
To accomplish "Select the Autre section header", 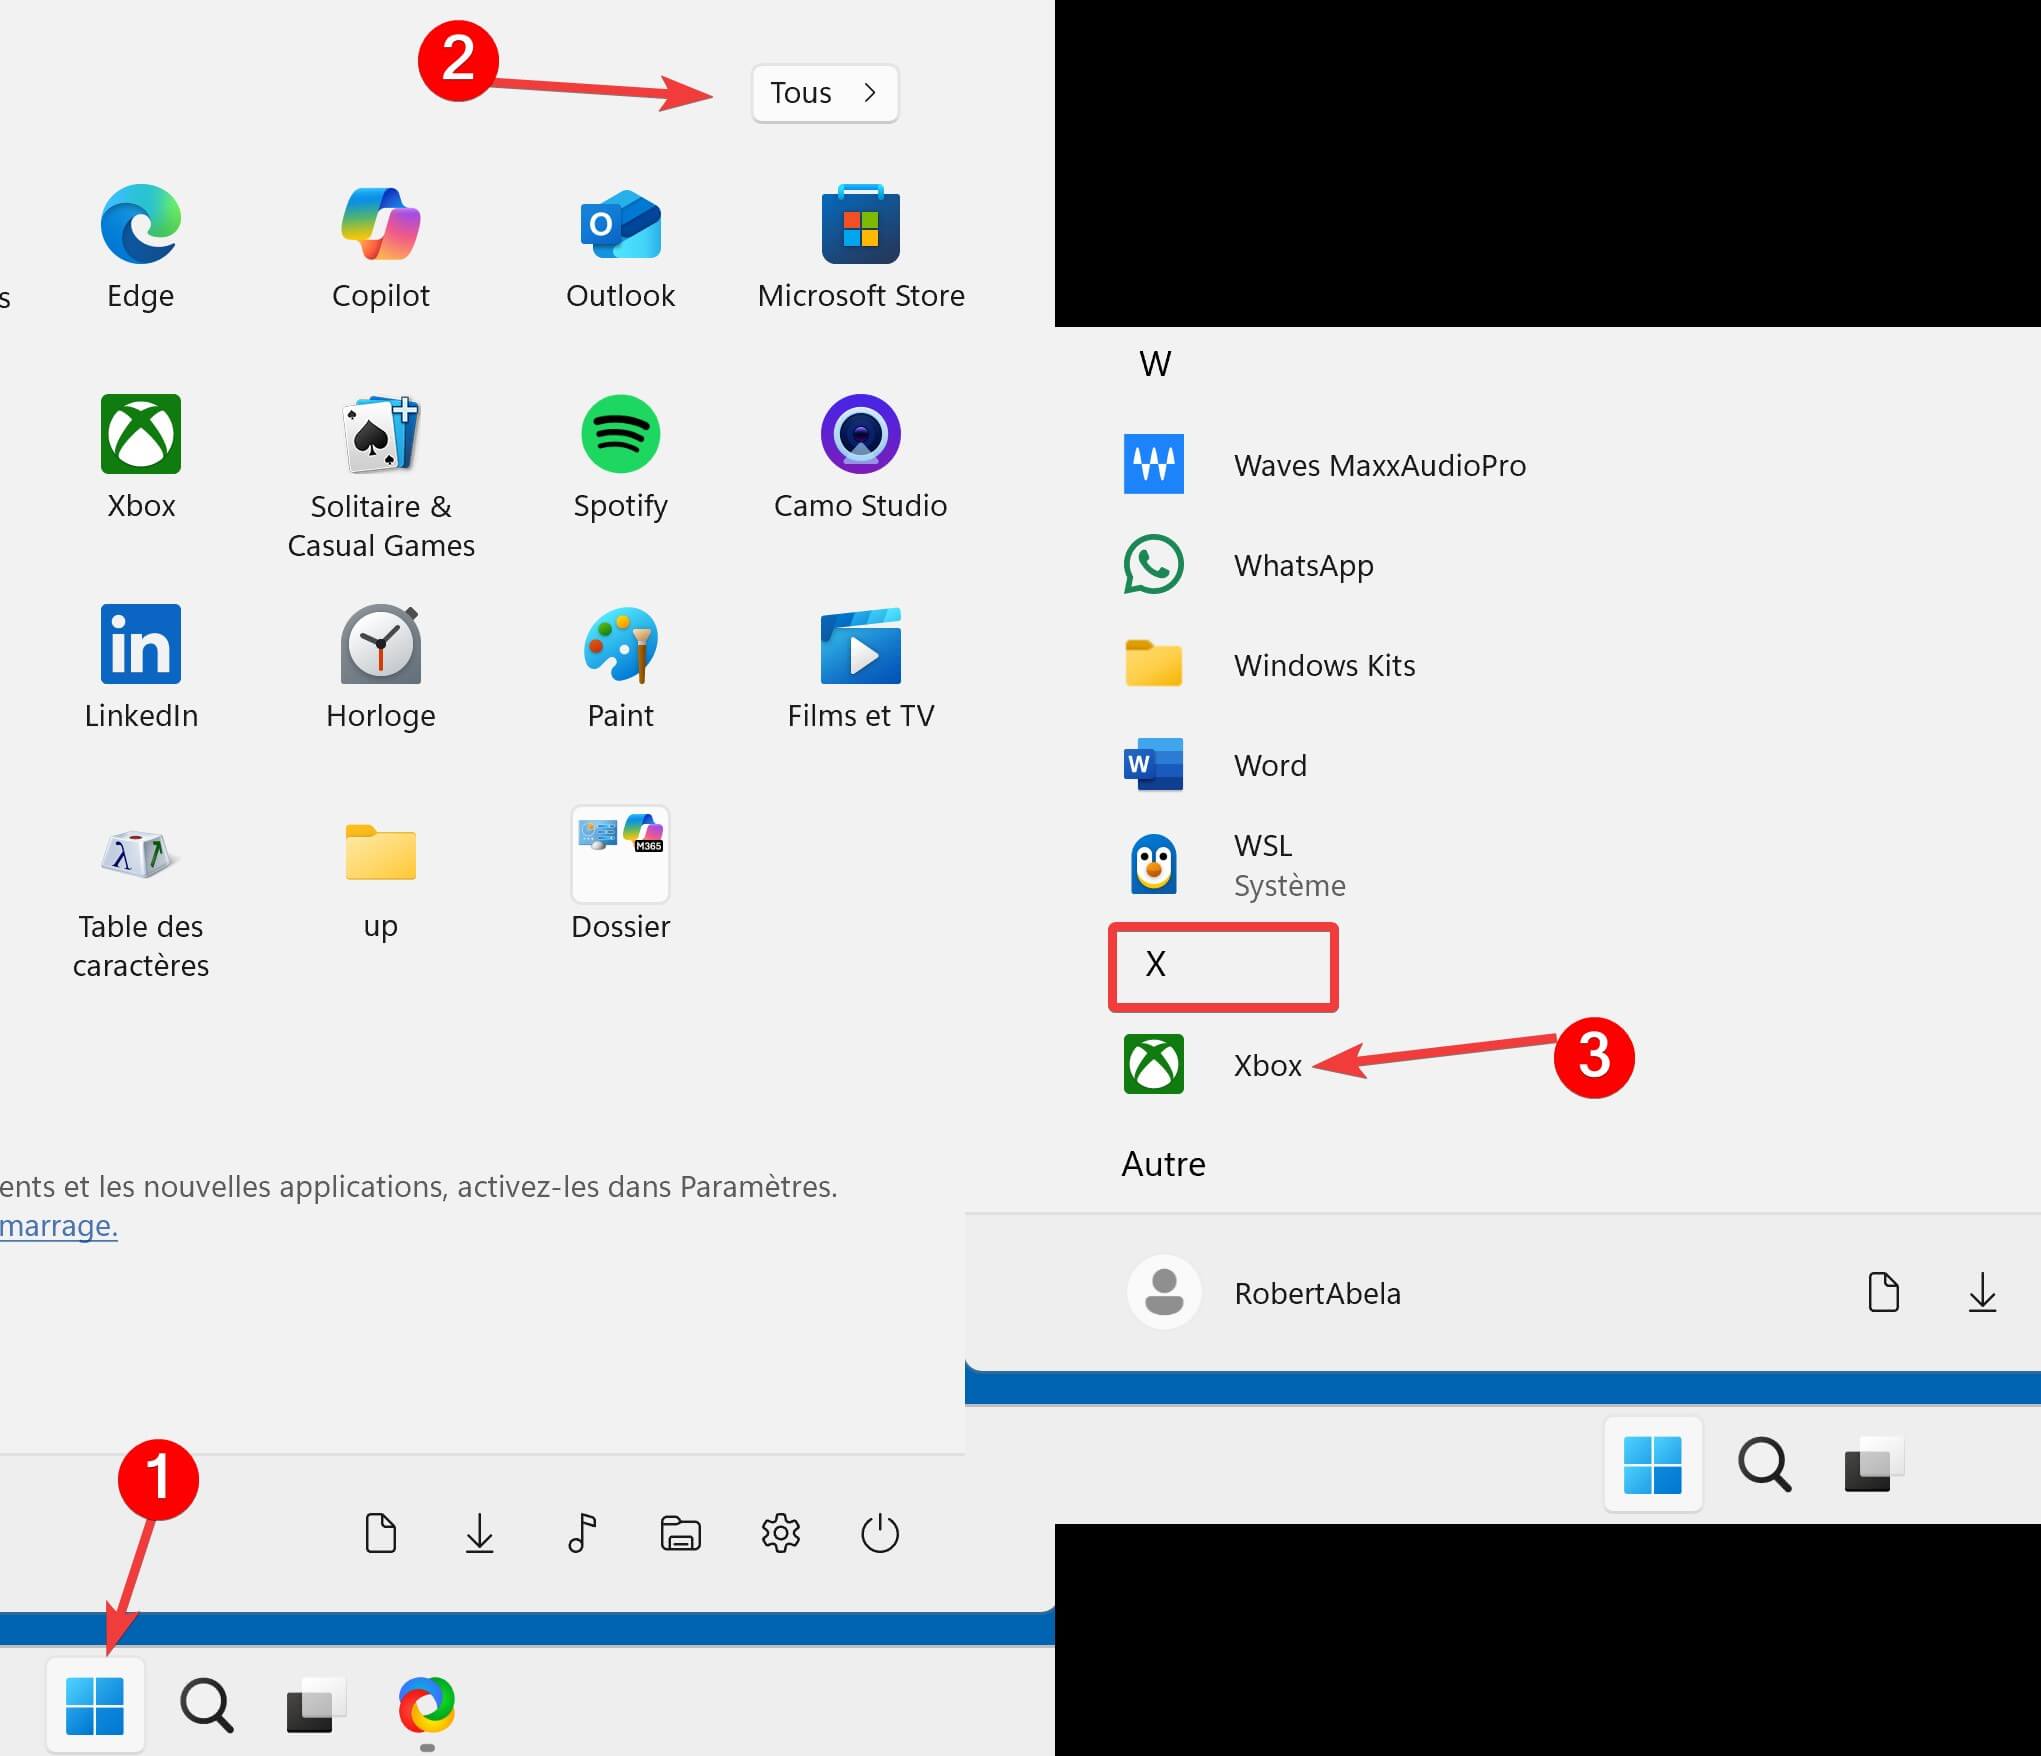I will click(x=1163, y=1164).
